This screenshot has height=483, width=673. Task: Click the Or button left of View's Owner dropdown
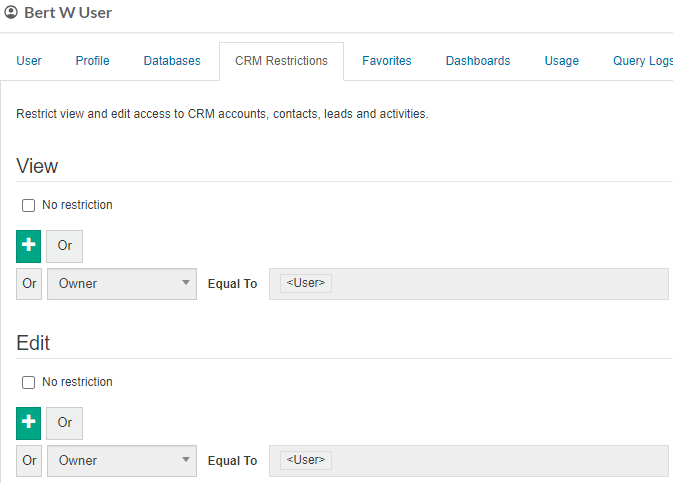click(x=29, y=284)
